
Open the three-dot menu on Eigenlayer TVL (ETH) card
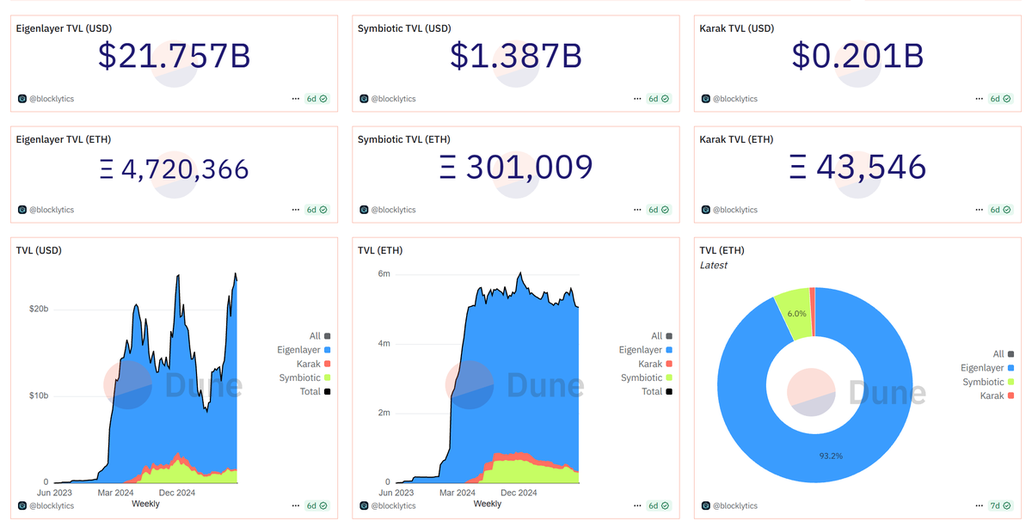point(296,210)
